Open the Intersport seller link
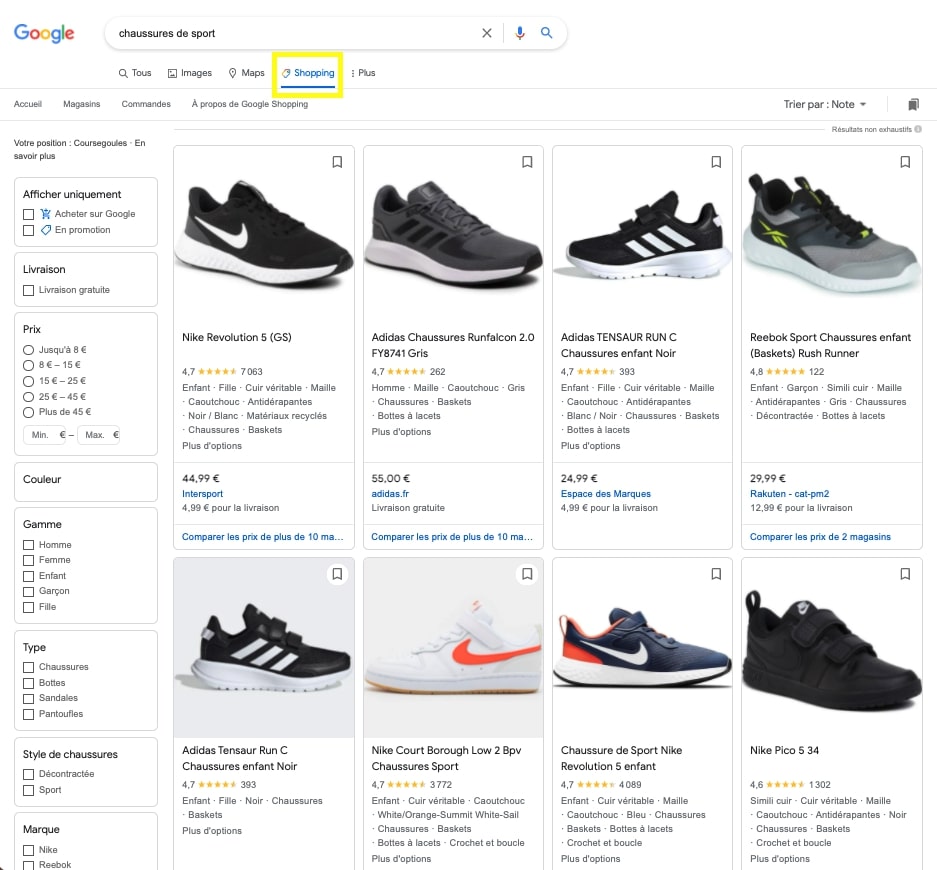This screenshot has width=937, height=870. pos(203,494)
